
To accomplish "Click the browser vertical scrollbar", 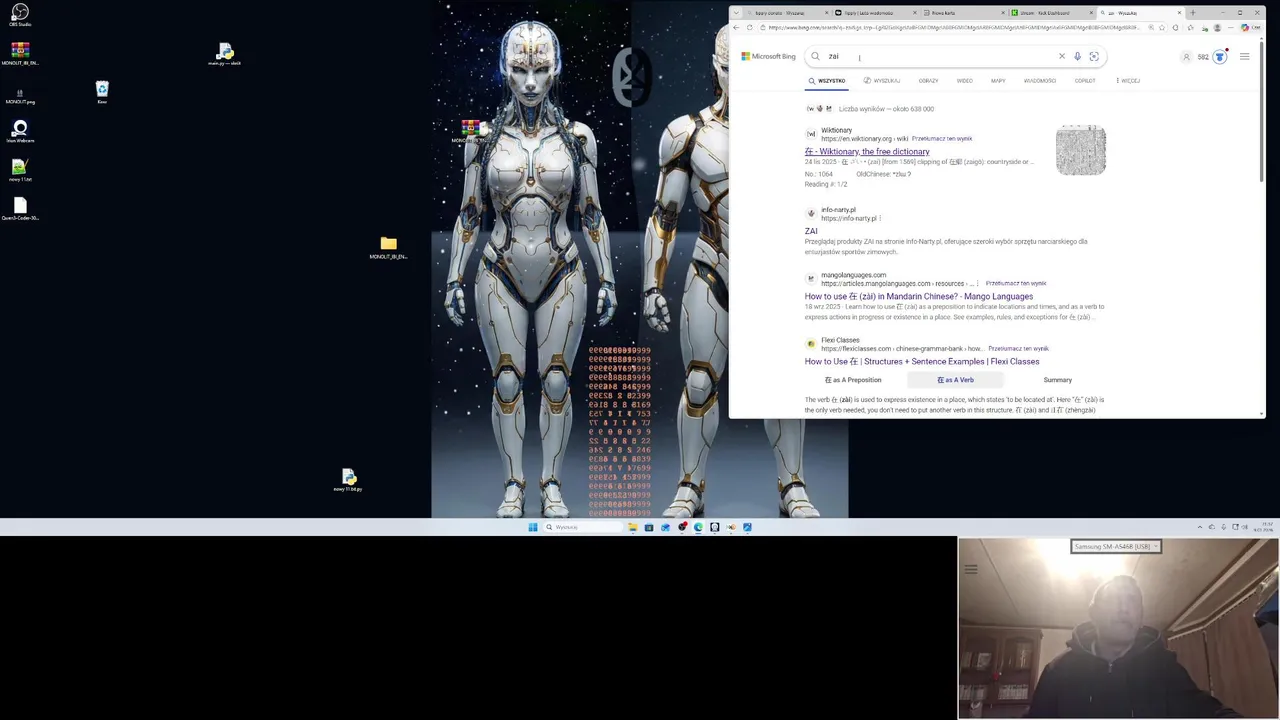I will pyautogui.click(x=1261, y=110).
